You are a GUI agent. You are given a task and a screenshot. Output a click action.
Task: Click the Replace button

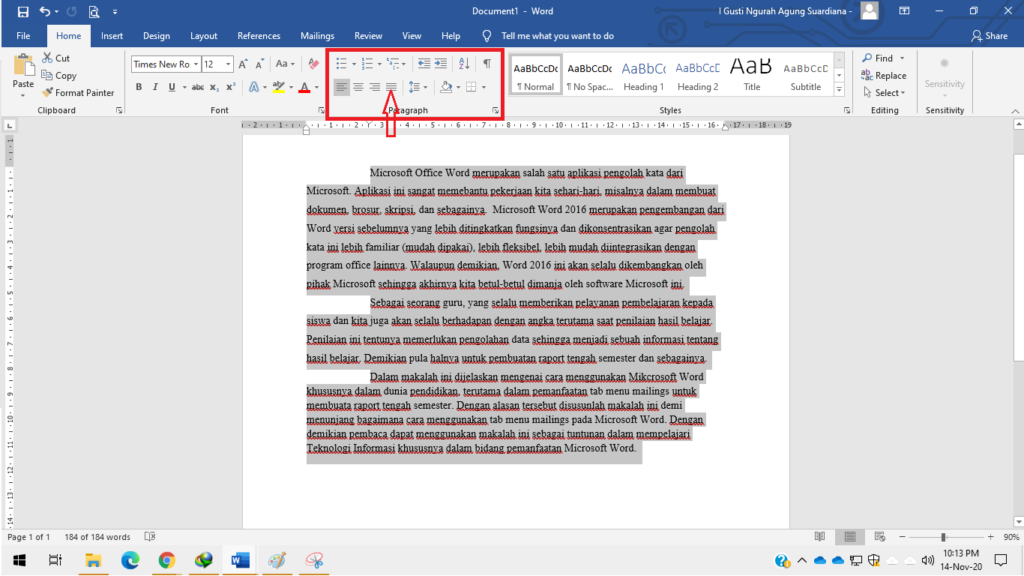click(884, 76)
